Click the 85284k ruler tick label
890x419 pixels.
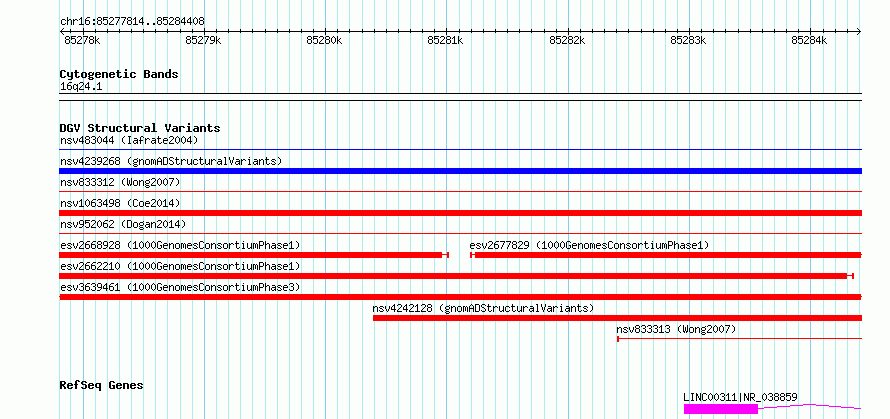coord(810,40)
